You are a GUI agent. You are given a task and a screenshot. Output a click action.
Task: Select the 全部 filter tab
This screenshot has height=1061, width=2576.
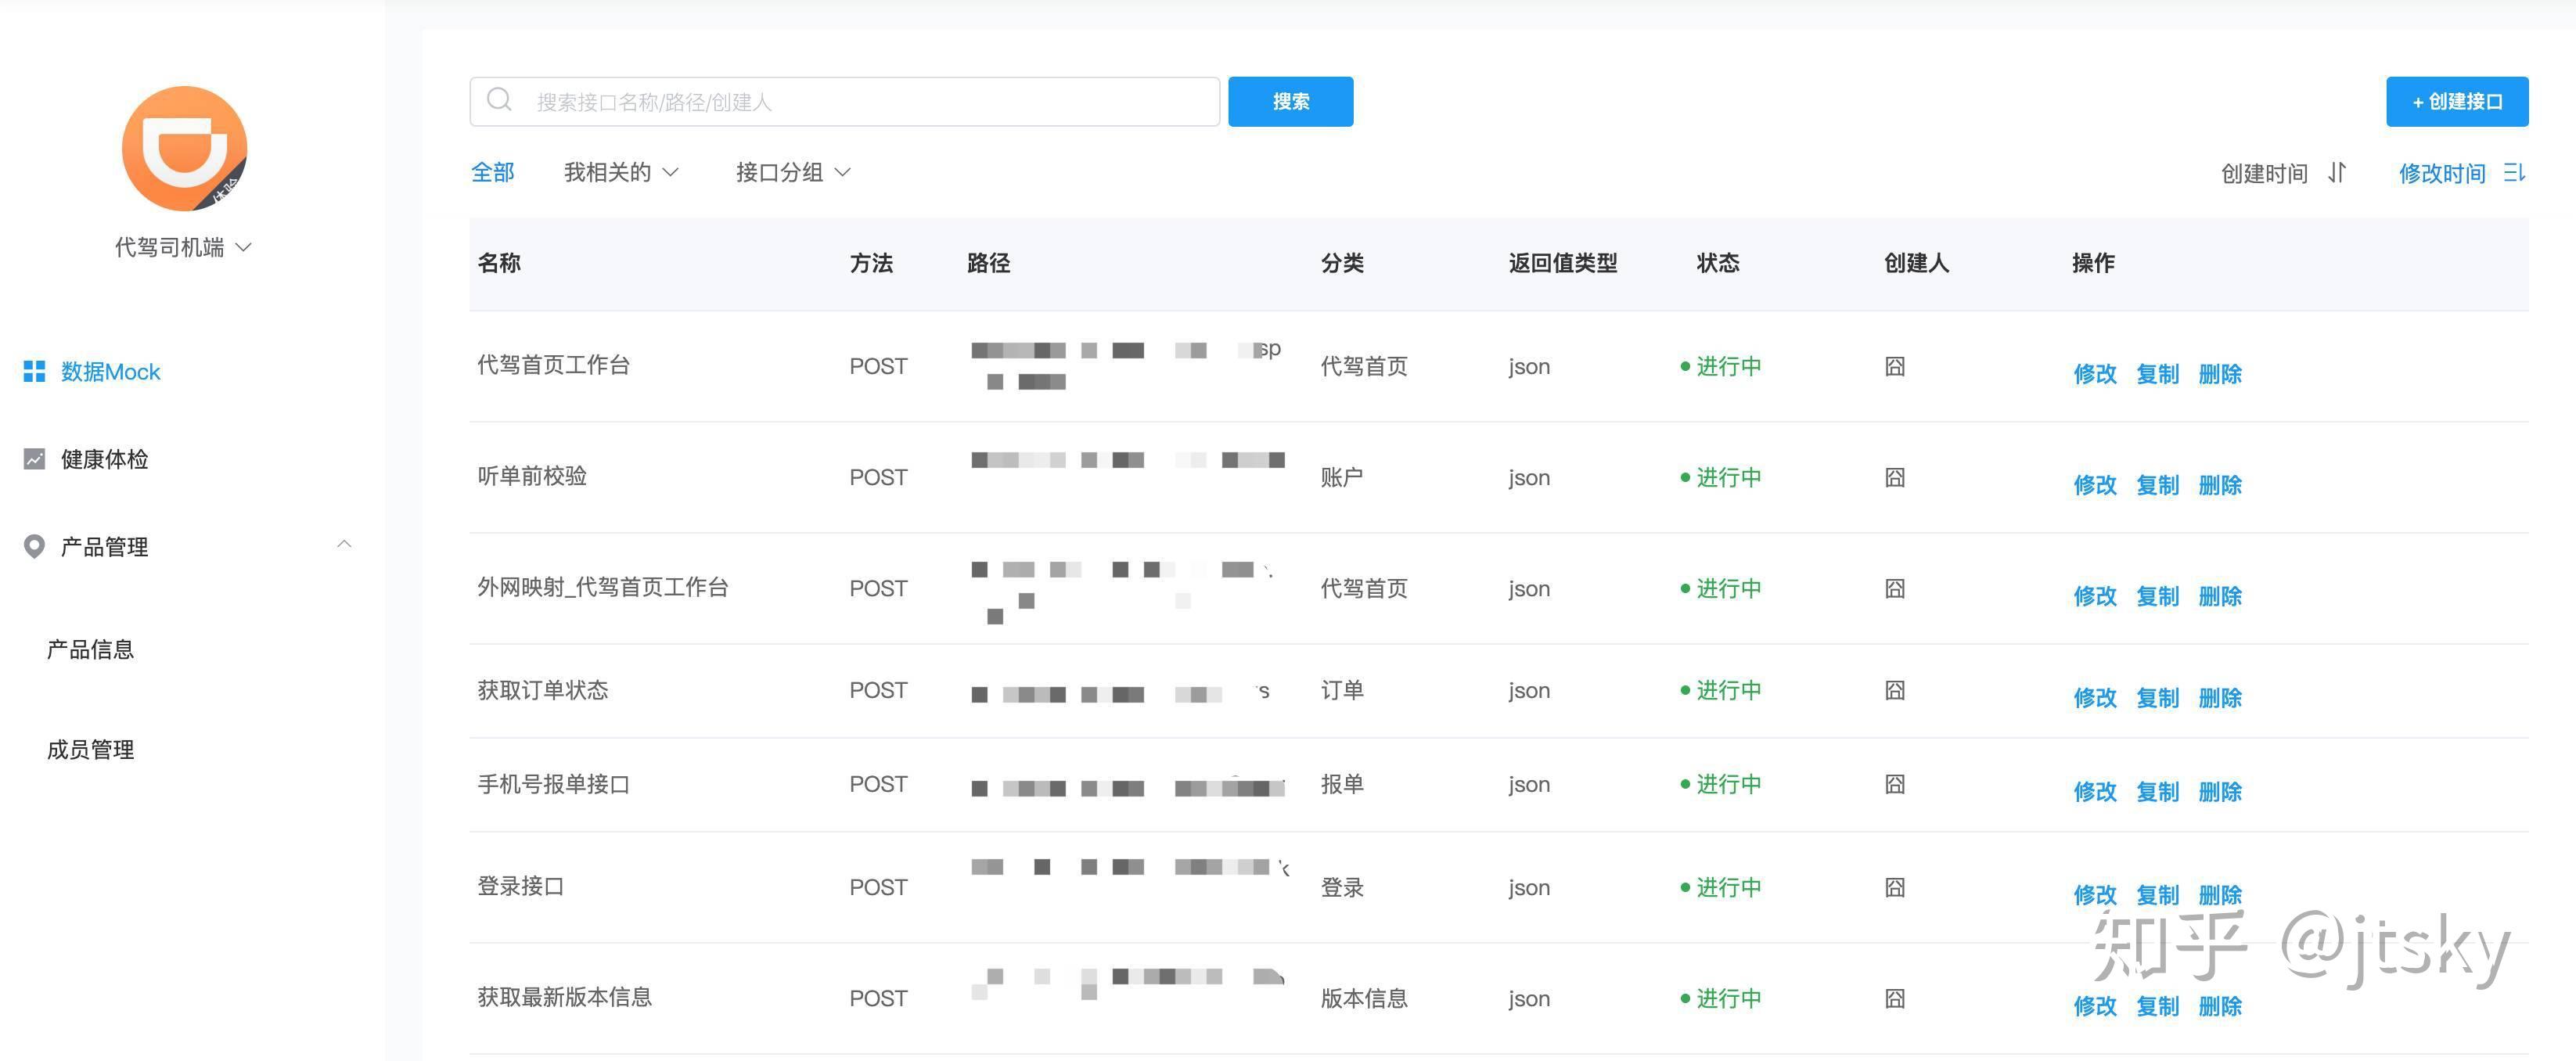[x=492, y=171]
